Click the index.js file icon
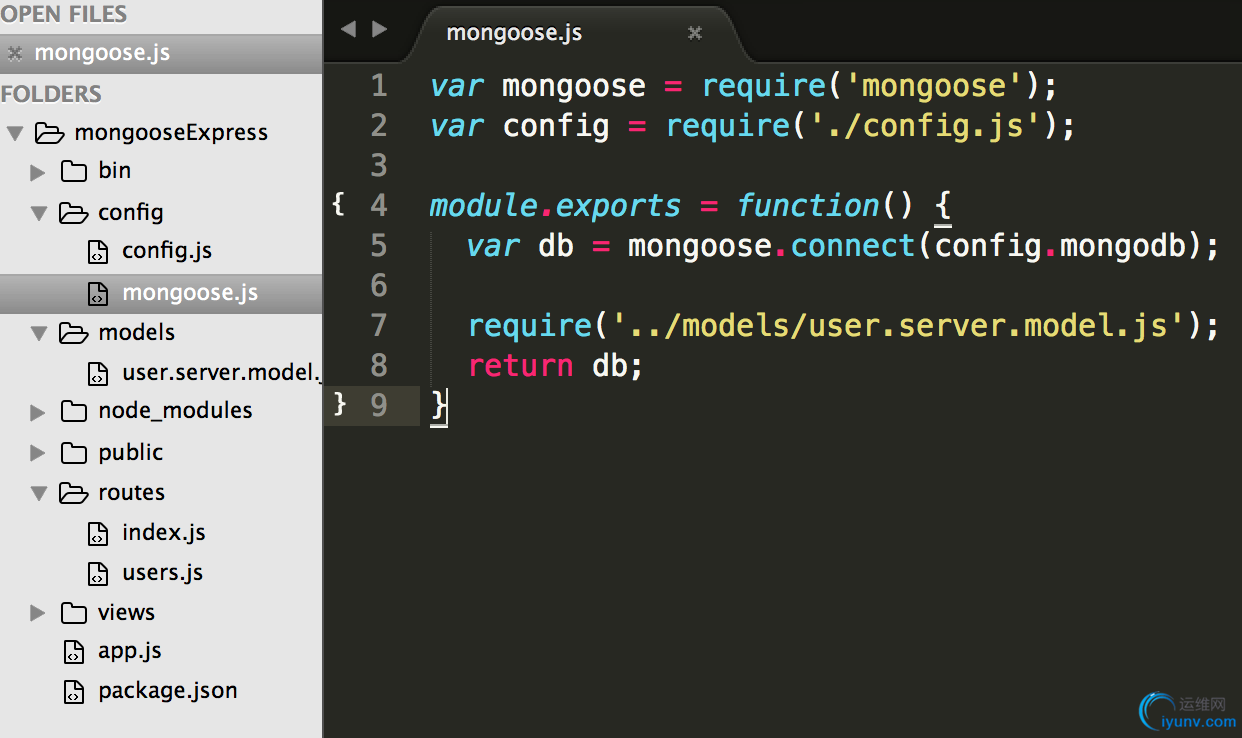Viewport: 1242px width, 738px height. (97, 534)
